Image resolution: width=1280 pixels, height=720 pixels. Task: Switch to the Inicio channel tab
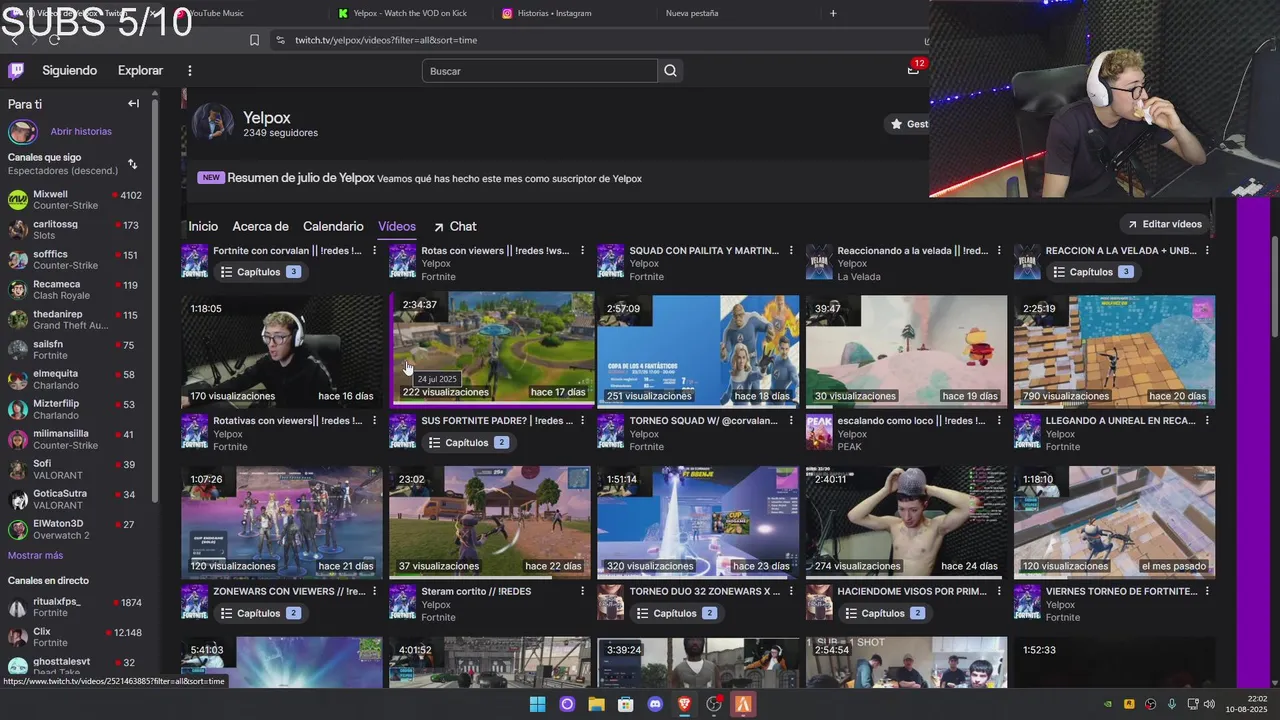coord(203,227)
